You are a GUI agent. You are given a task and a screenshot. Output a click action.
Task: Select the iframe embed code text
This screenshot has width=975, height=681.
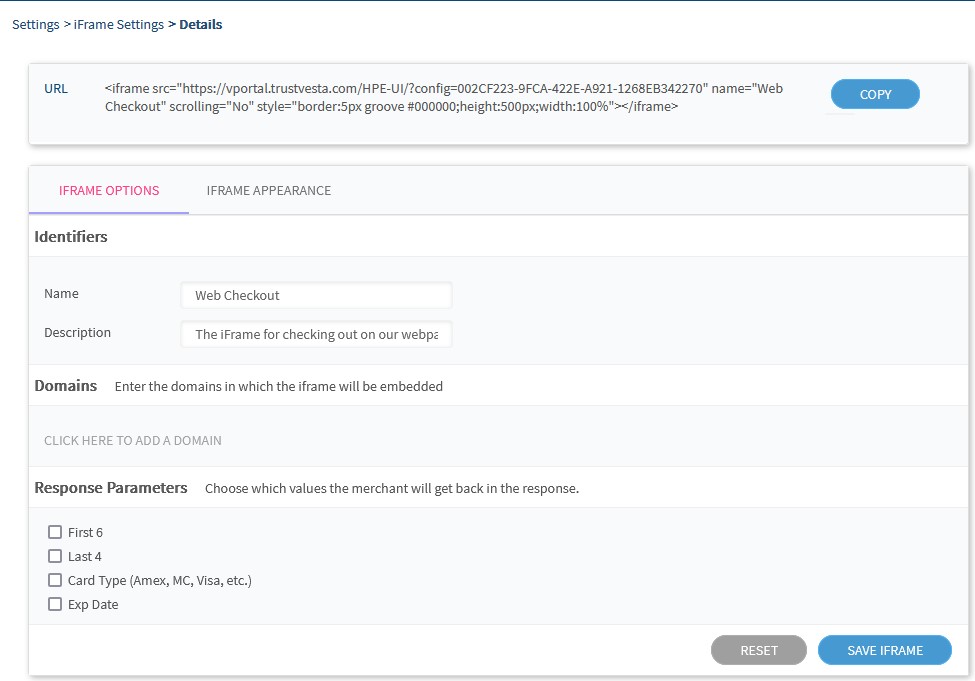point(443,97)
